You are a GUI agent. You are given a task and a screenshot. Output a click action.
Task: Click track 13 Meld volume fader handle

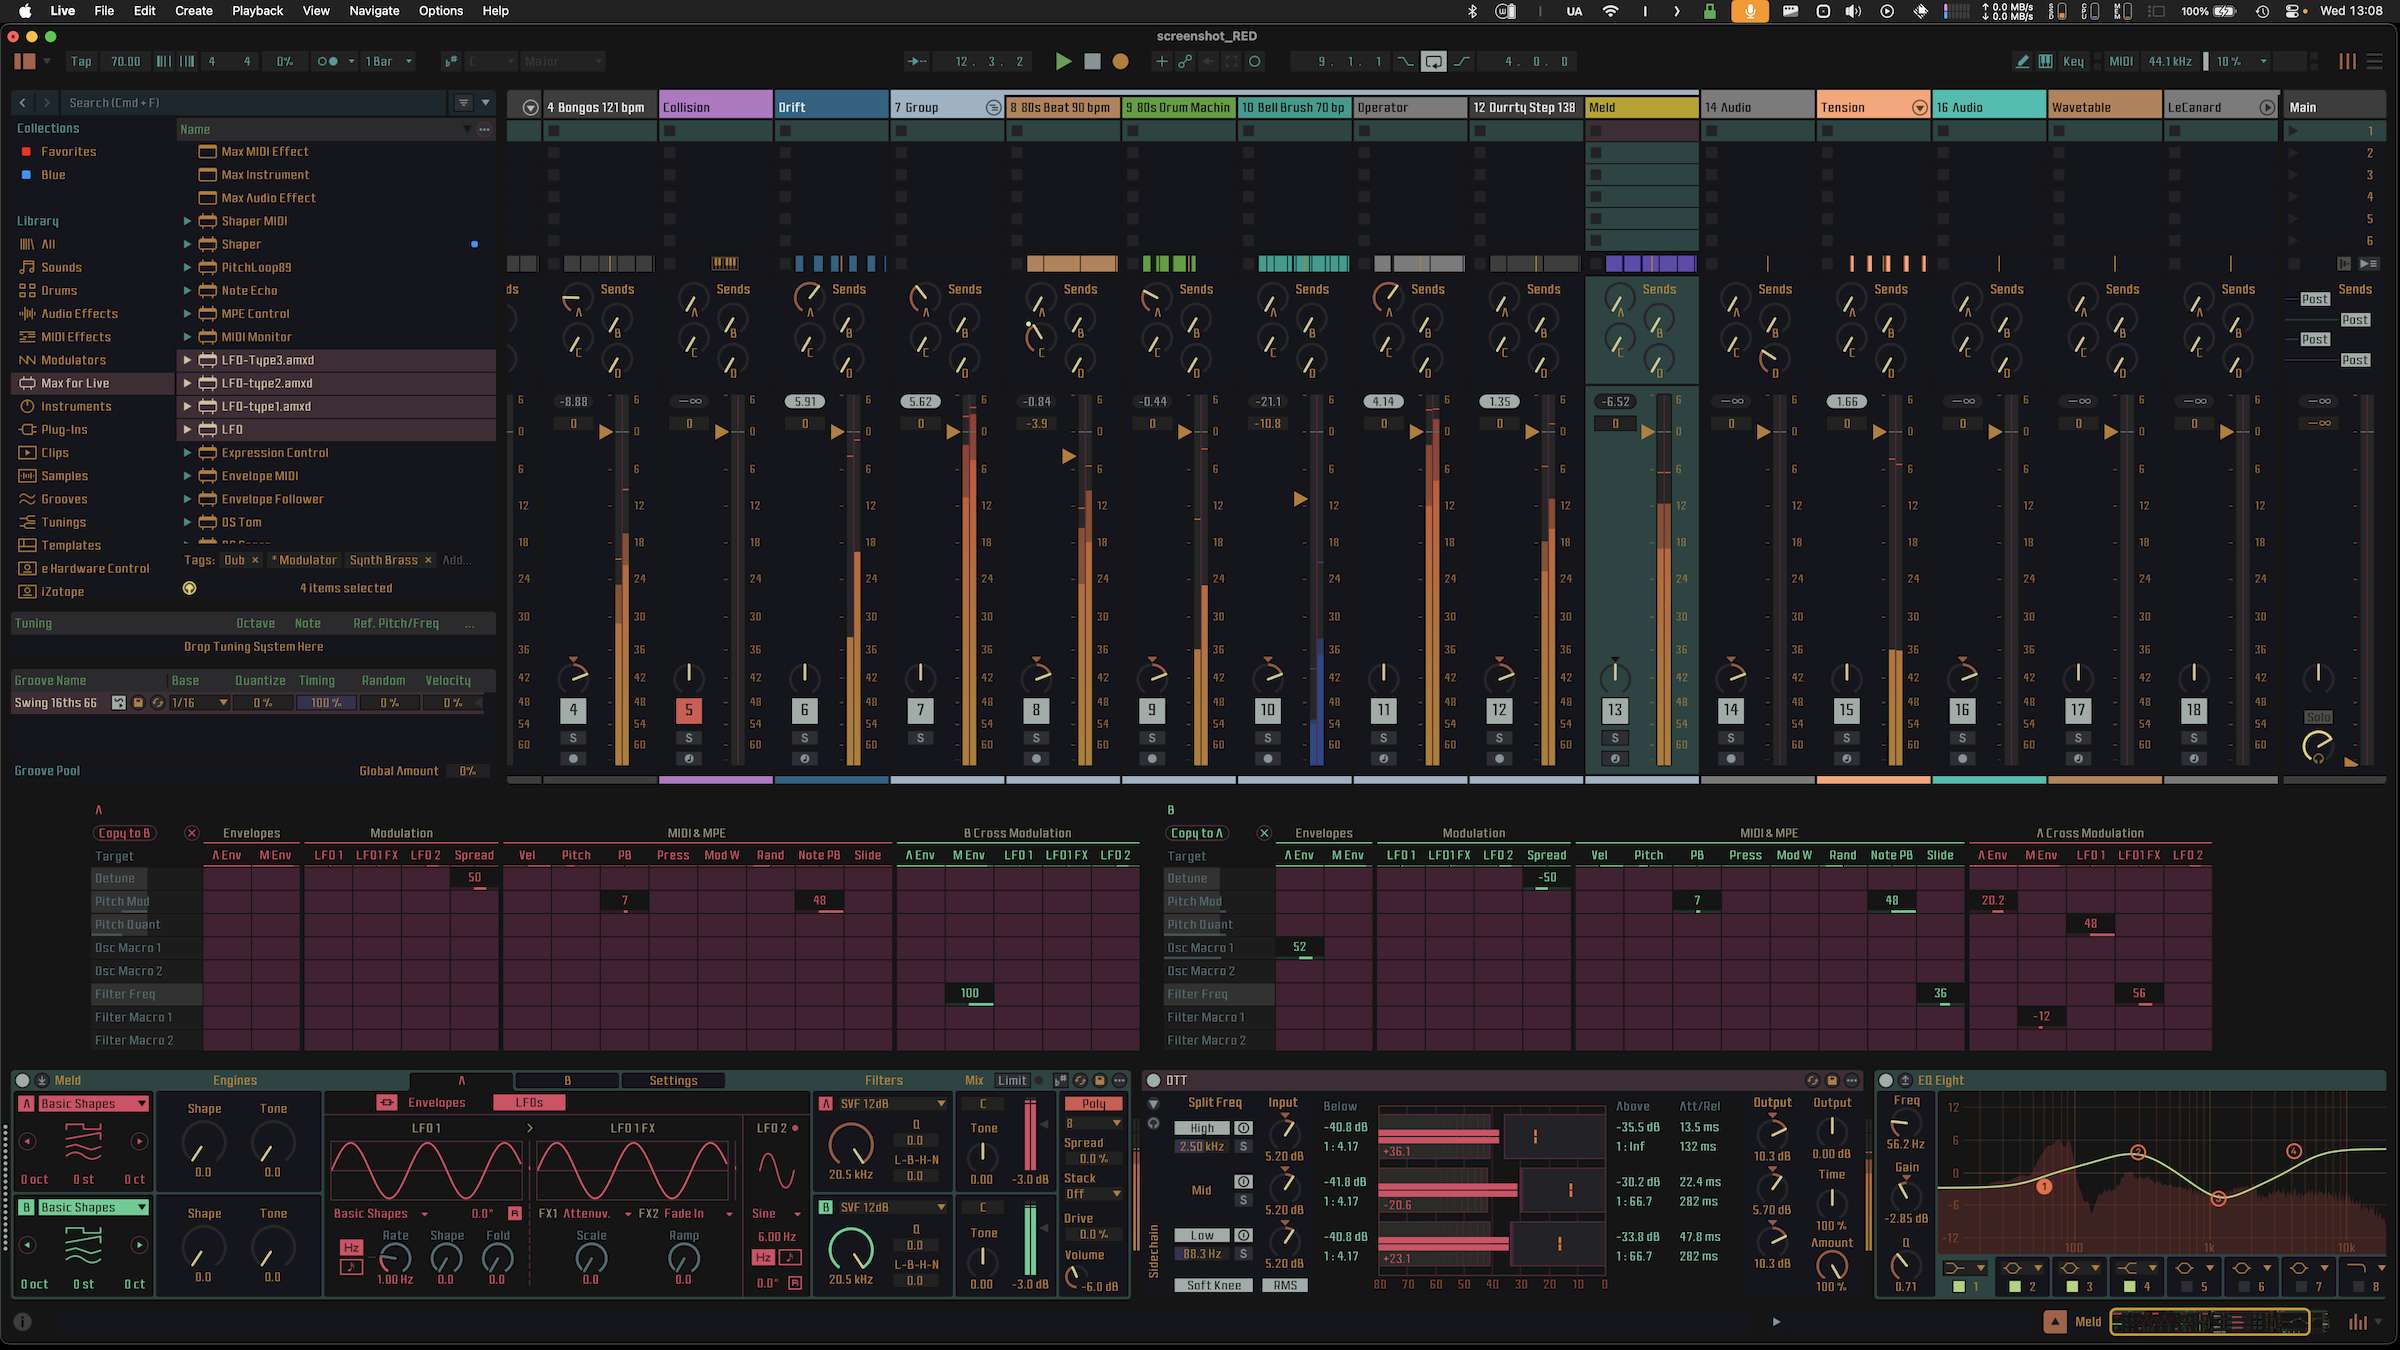click(x=1647, y=432)
